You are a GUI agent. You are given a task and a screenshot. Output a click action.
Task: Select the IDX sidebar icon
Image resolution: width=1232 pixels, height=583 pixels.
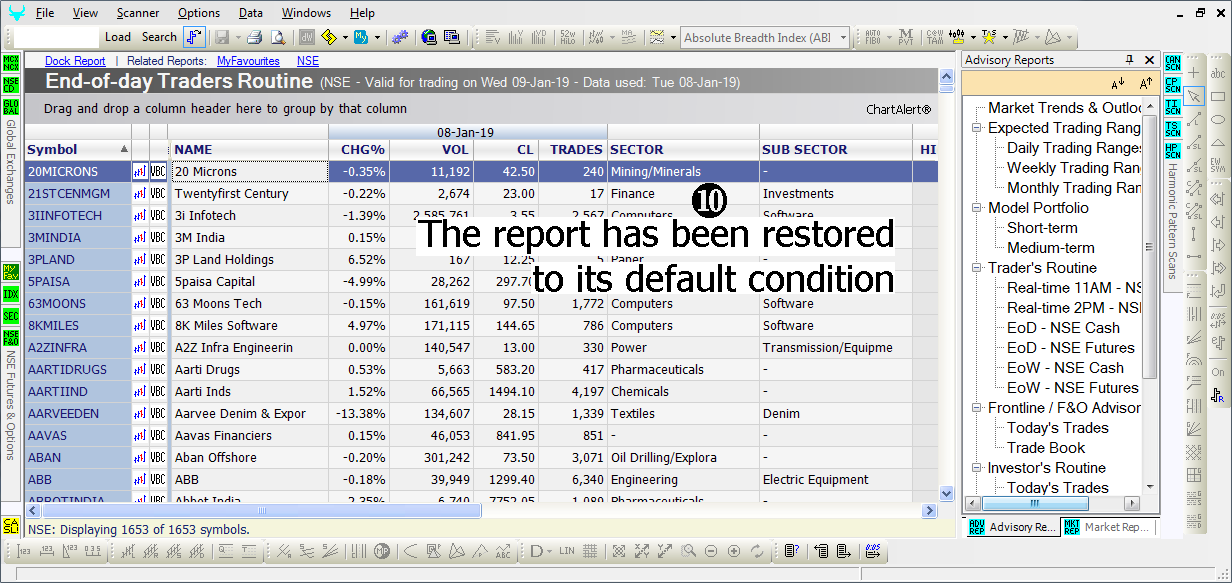[x=11, y=294]
